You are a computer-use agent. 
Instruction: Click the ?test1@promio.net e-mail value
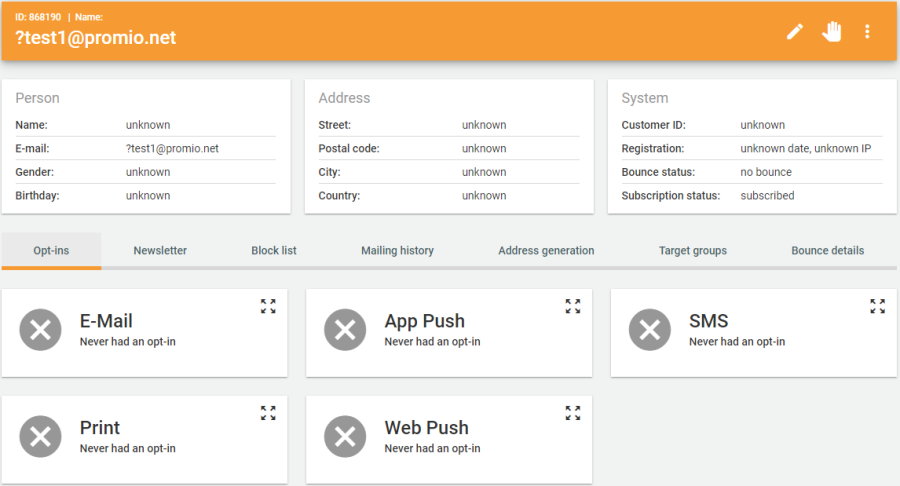(x=172, y=149)
